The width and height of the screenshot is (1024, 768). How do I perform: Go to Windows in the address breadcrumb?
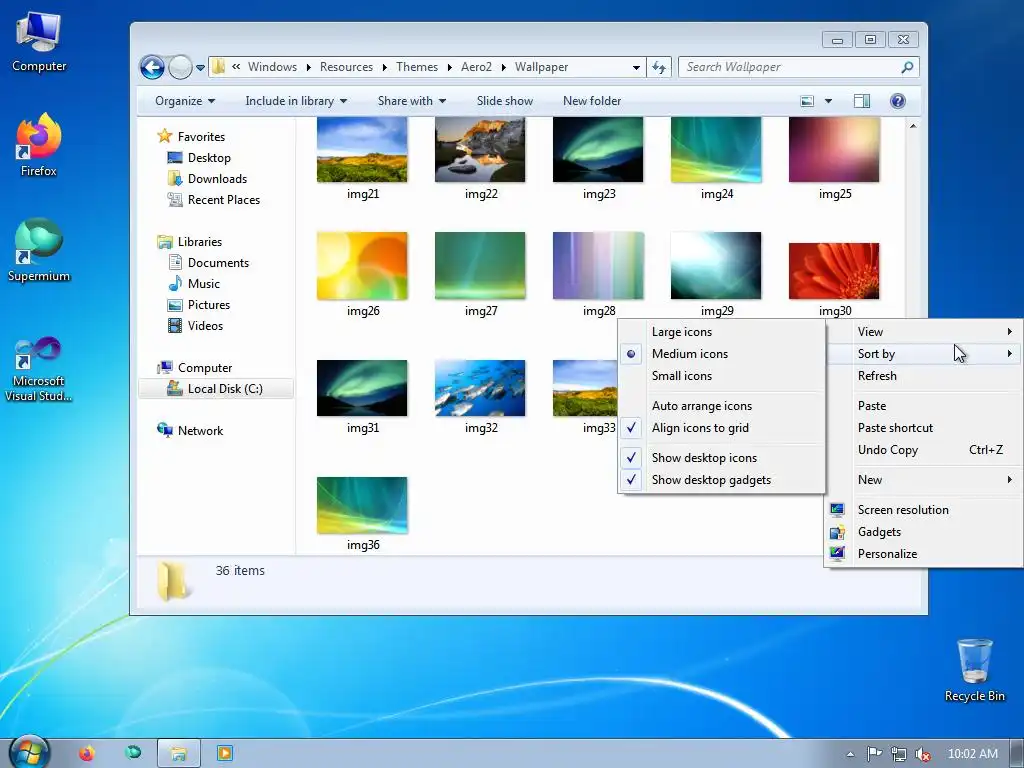pyautogui.click(x=272, y=67)
